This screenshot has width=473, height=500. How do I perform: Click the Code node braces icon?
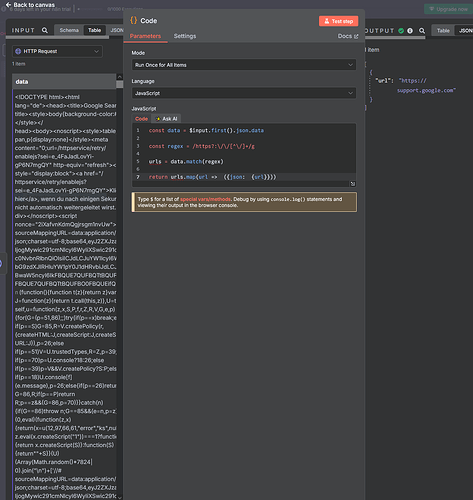click(x=134, y=20)
